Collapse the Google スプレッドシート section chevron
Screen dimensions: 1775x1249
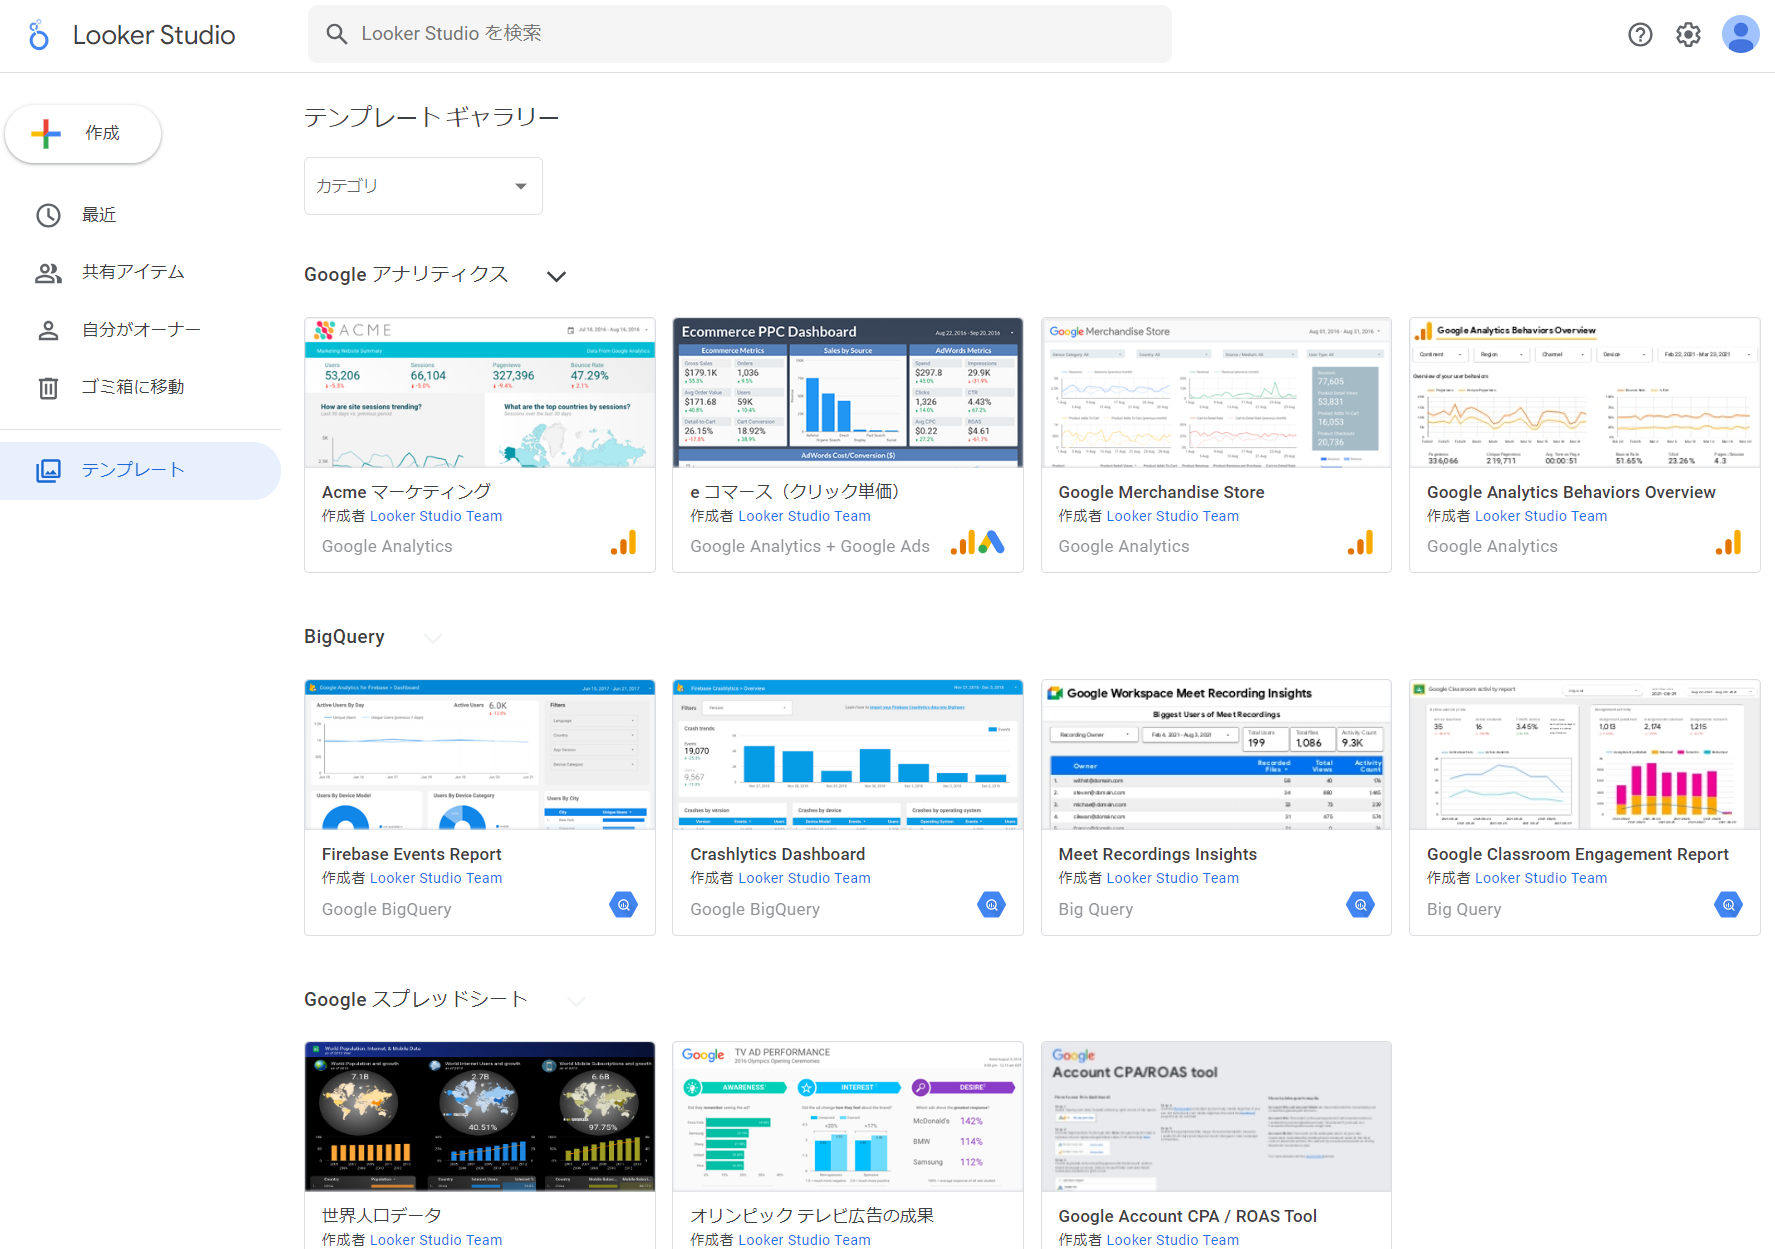click(576, 1000)
